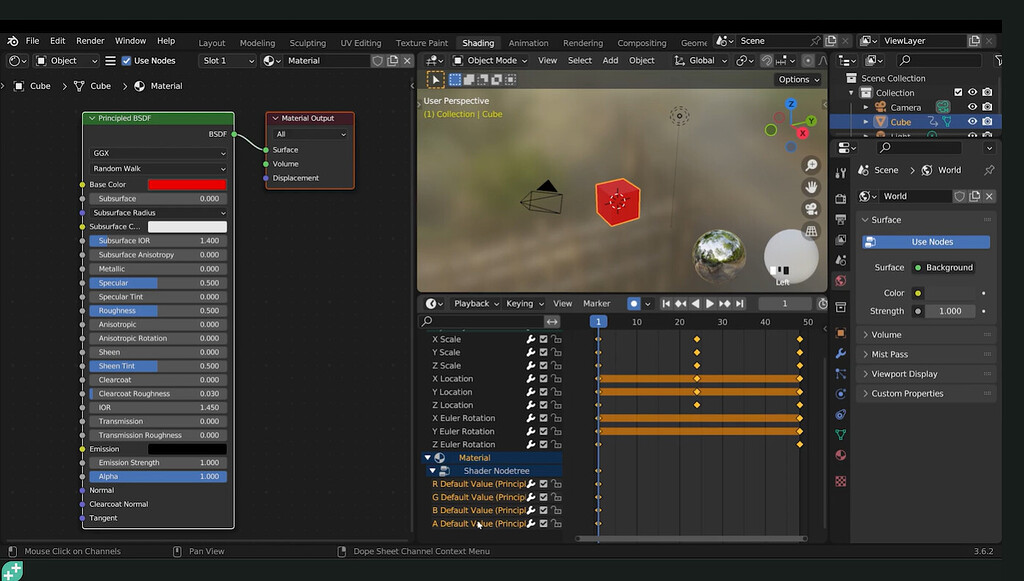
Task: Open the Material Properties checkered sphere tab
Action: [839, 455]
